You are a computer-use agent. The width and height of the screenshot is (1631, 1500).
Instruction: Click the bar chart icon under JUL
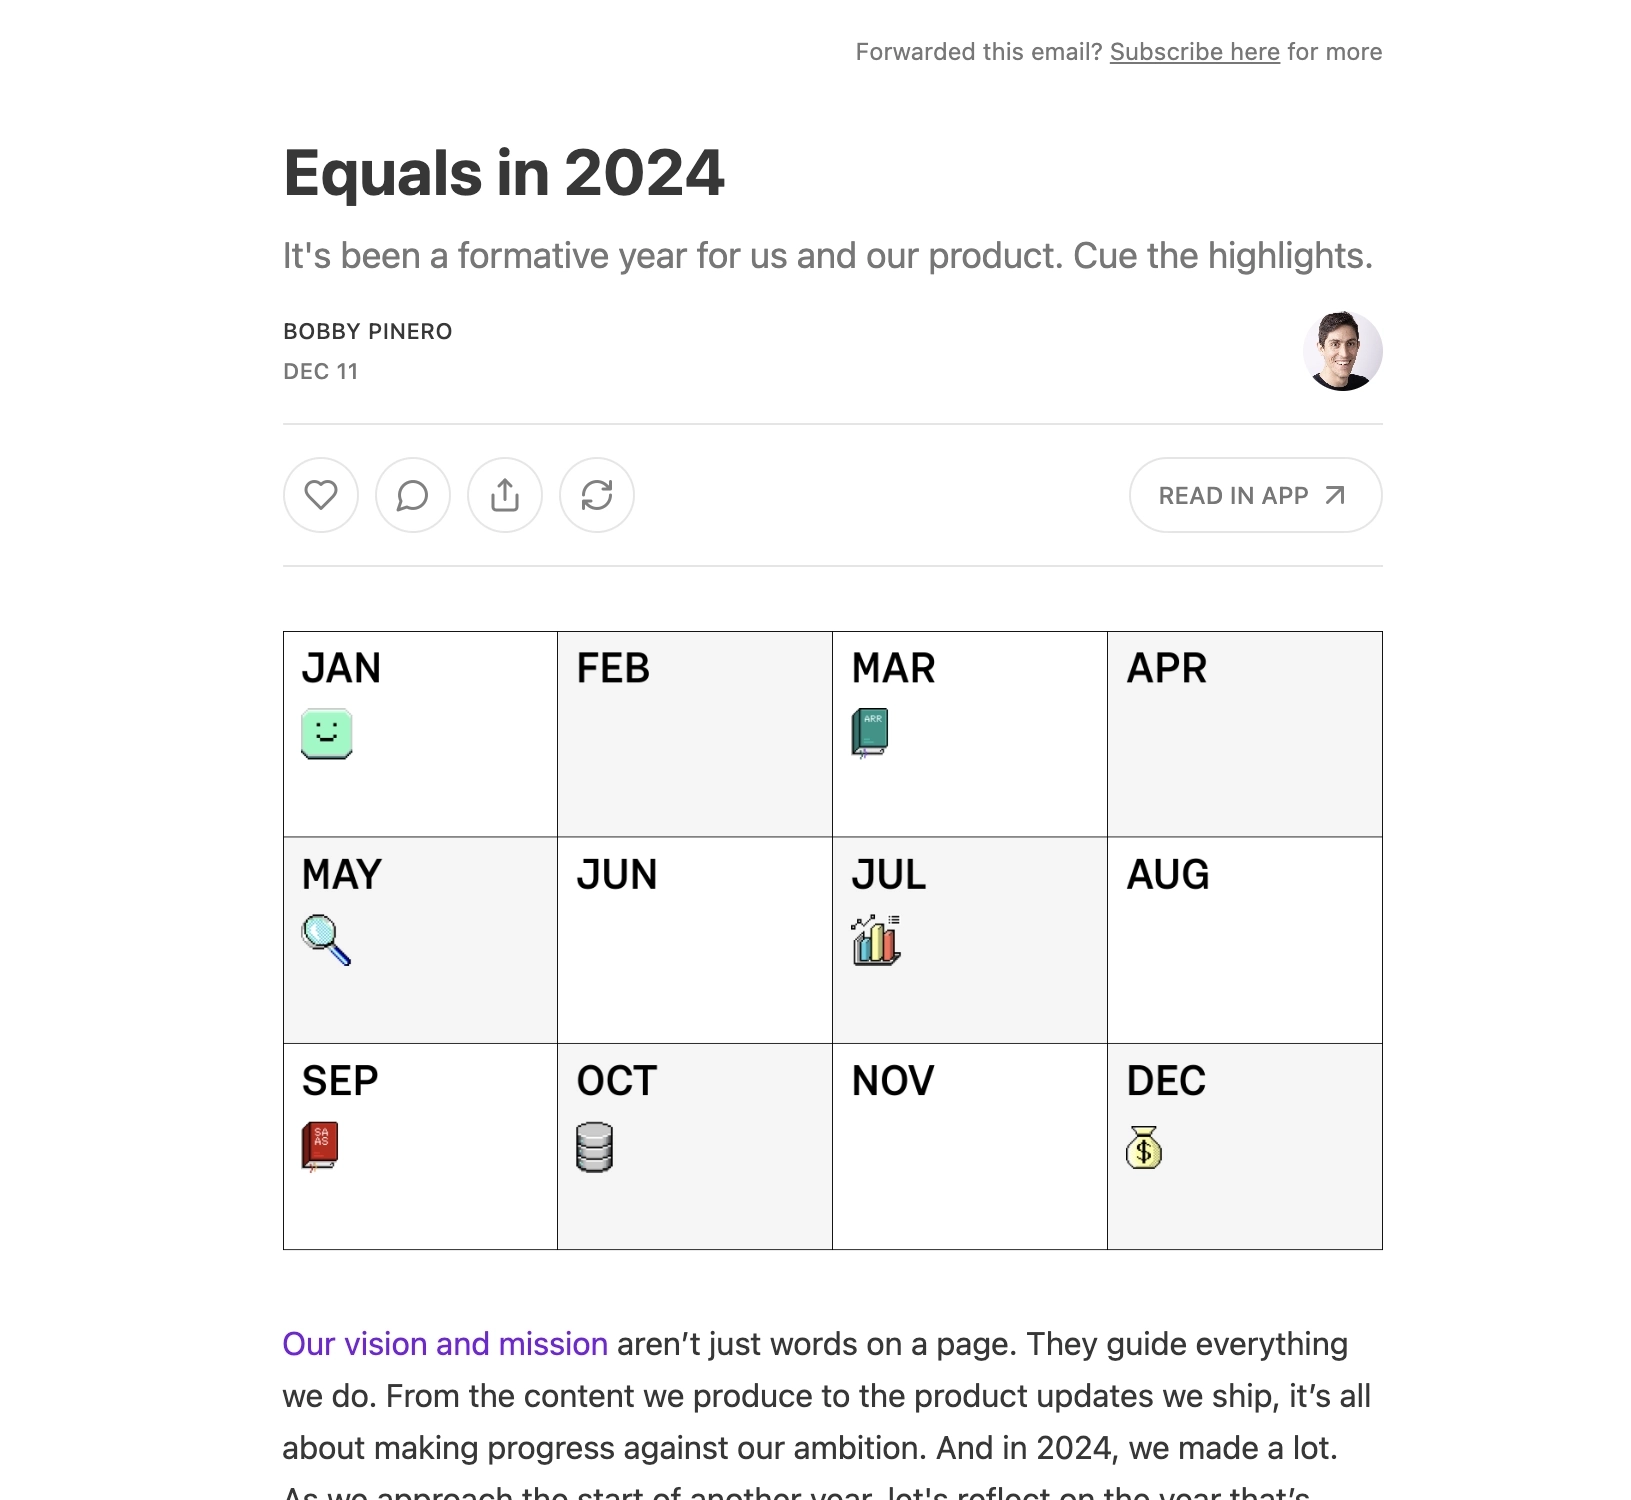click(x=874, y=941)
